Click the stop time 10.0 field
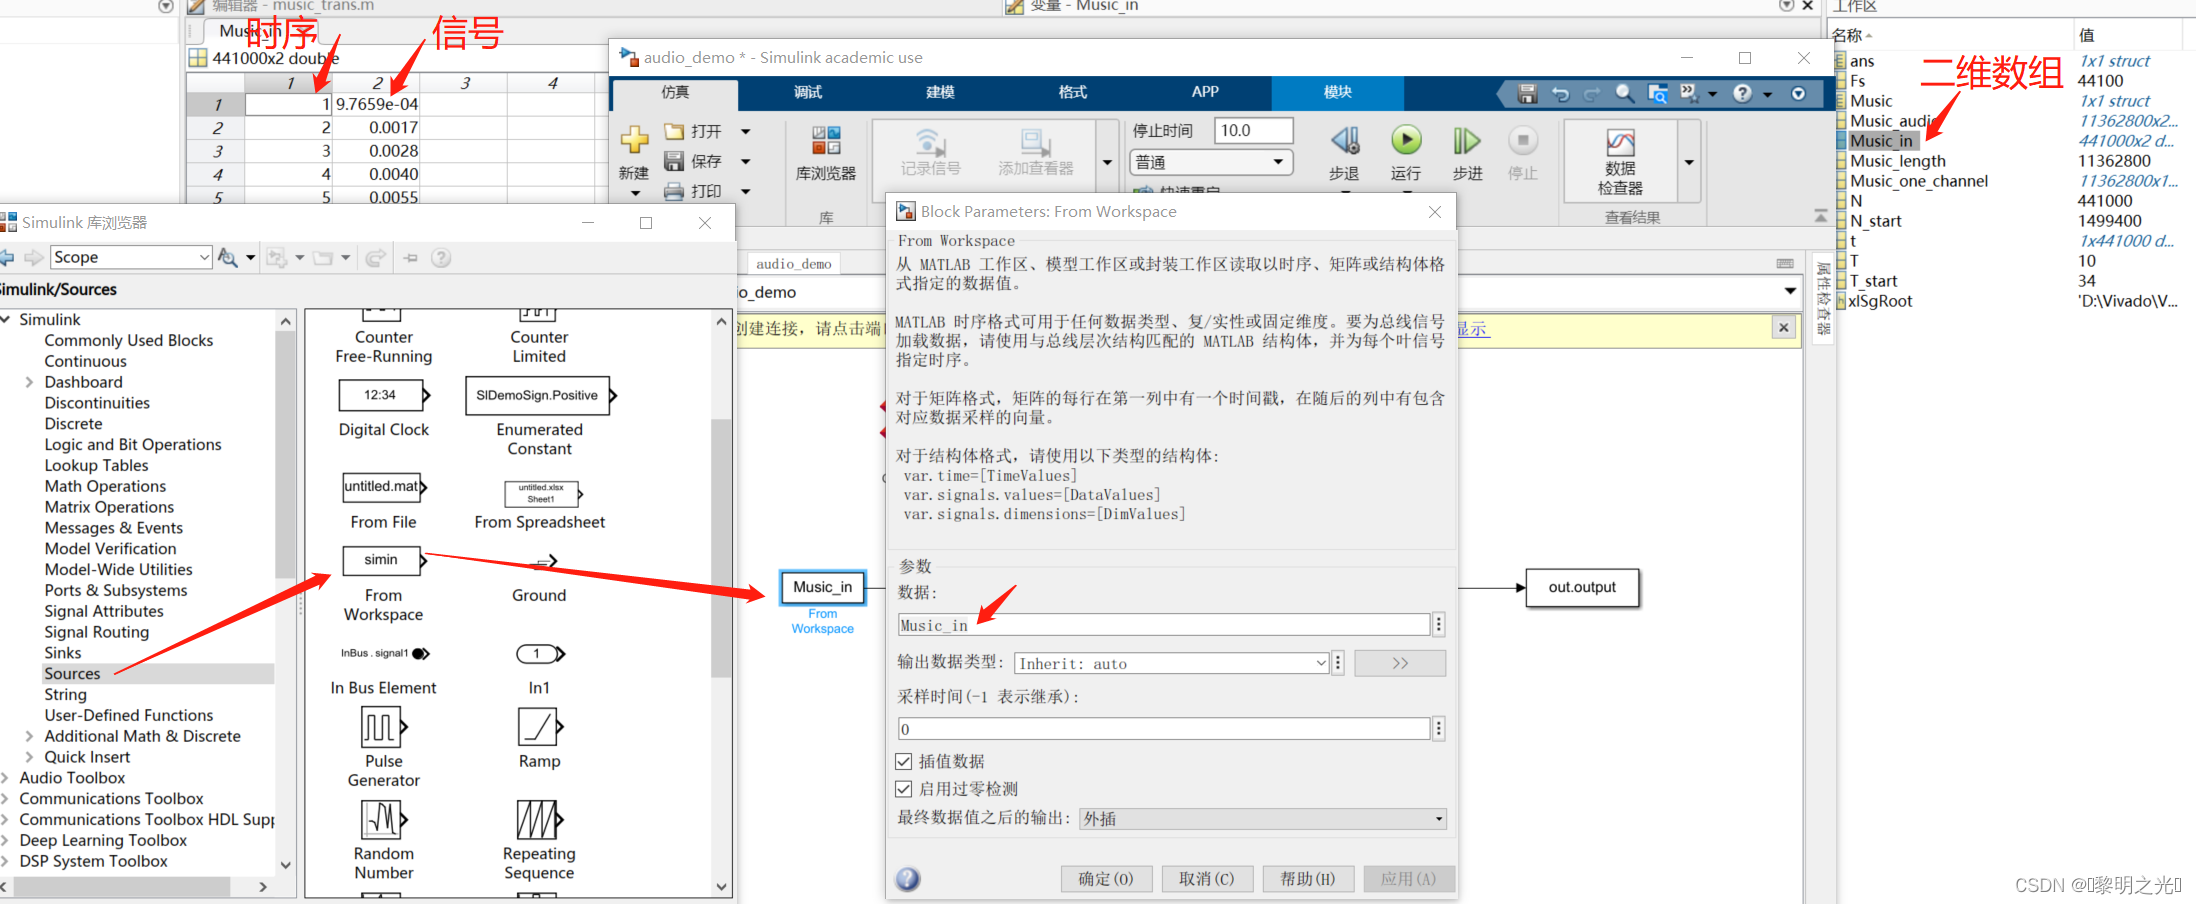 (1254, 130)
